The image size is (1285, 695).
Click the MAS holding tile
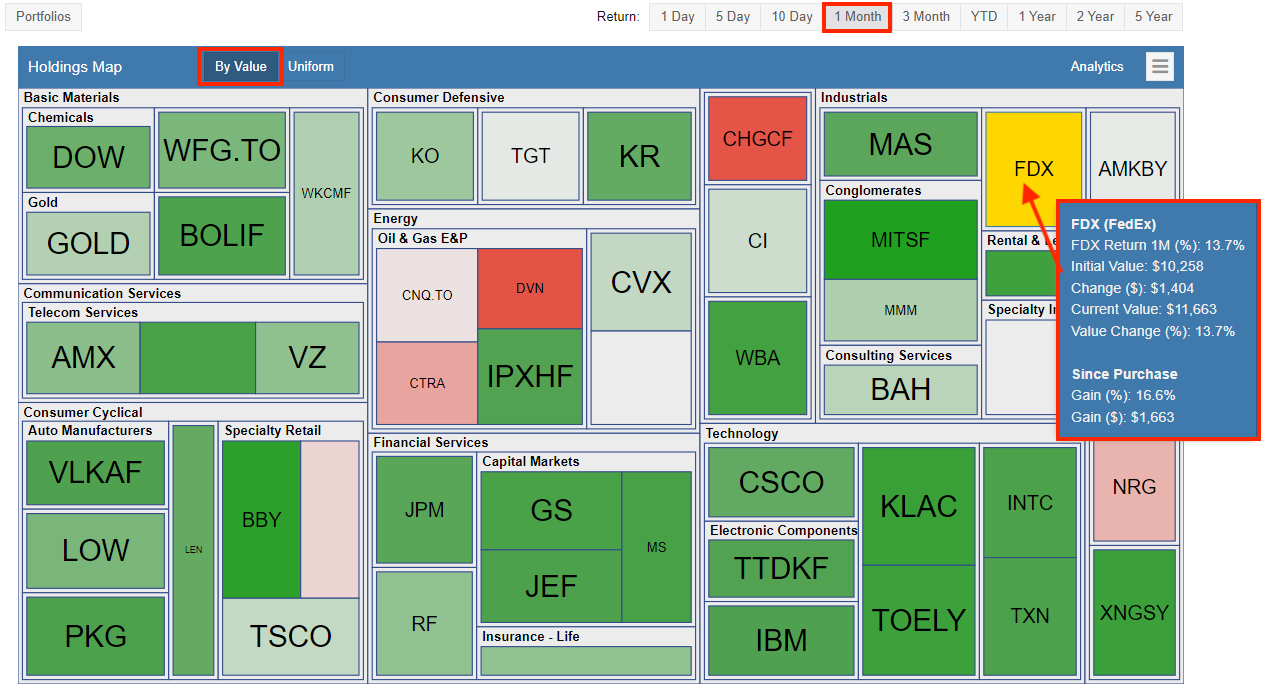tap(901, 145)
